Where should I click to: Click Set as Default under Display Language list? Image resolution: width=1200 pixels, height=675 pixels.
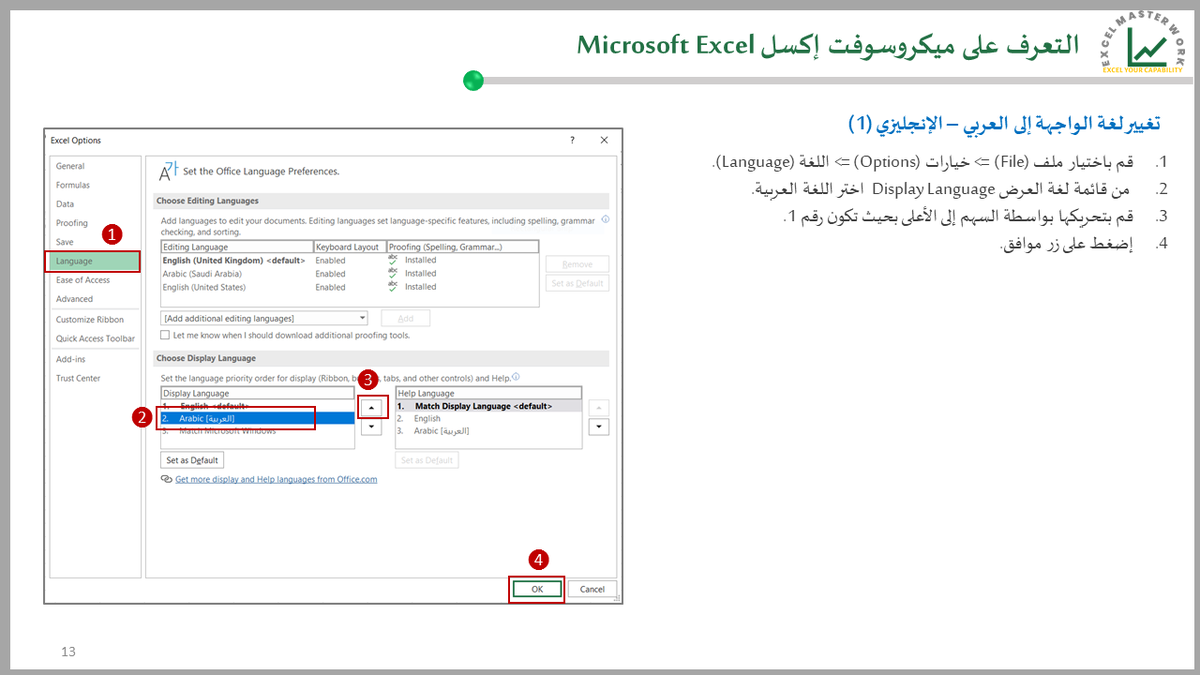pos(192,460)
